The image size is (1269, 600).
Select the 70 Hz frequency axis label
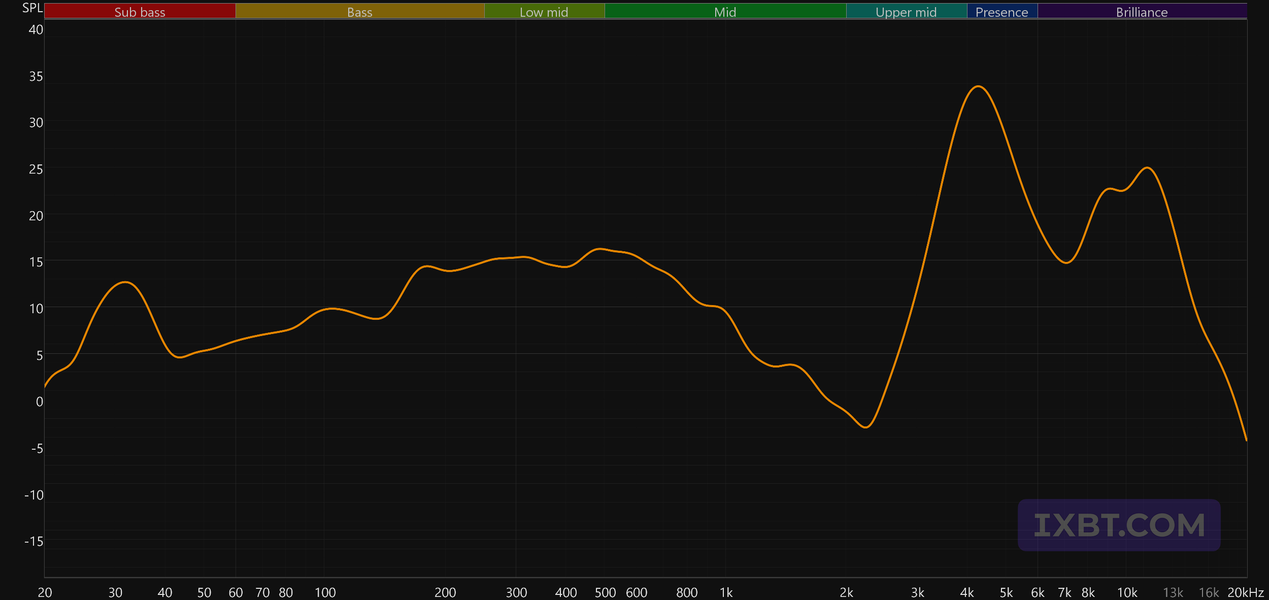[262, 592]
